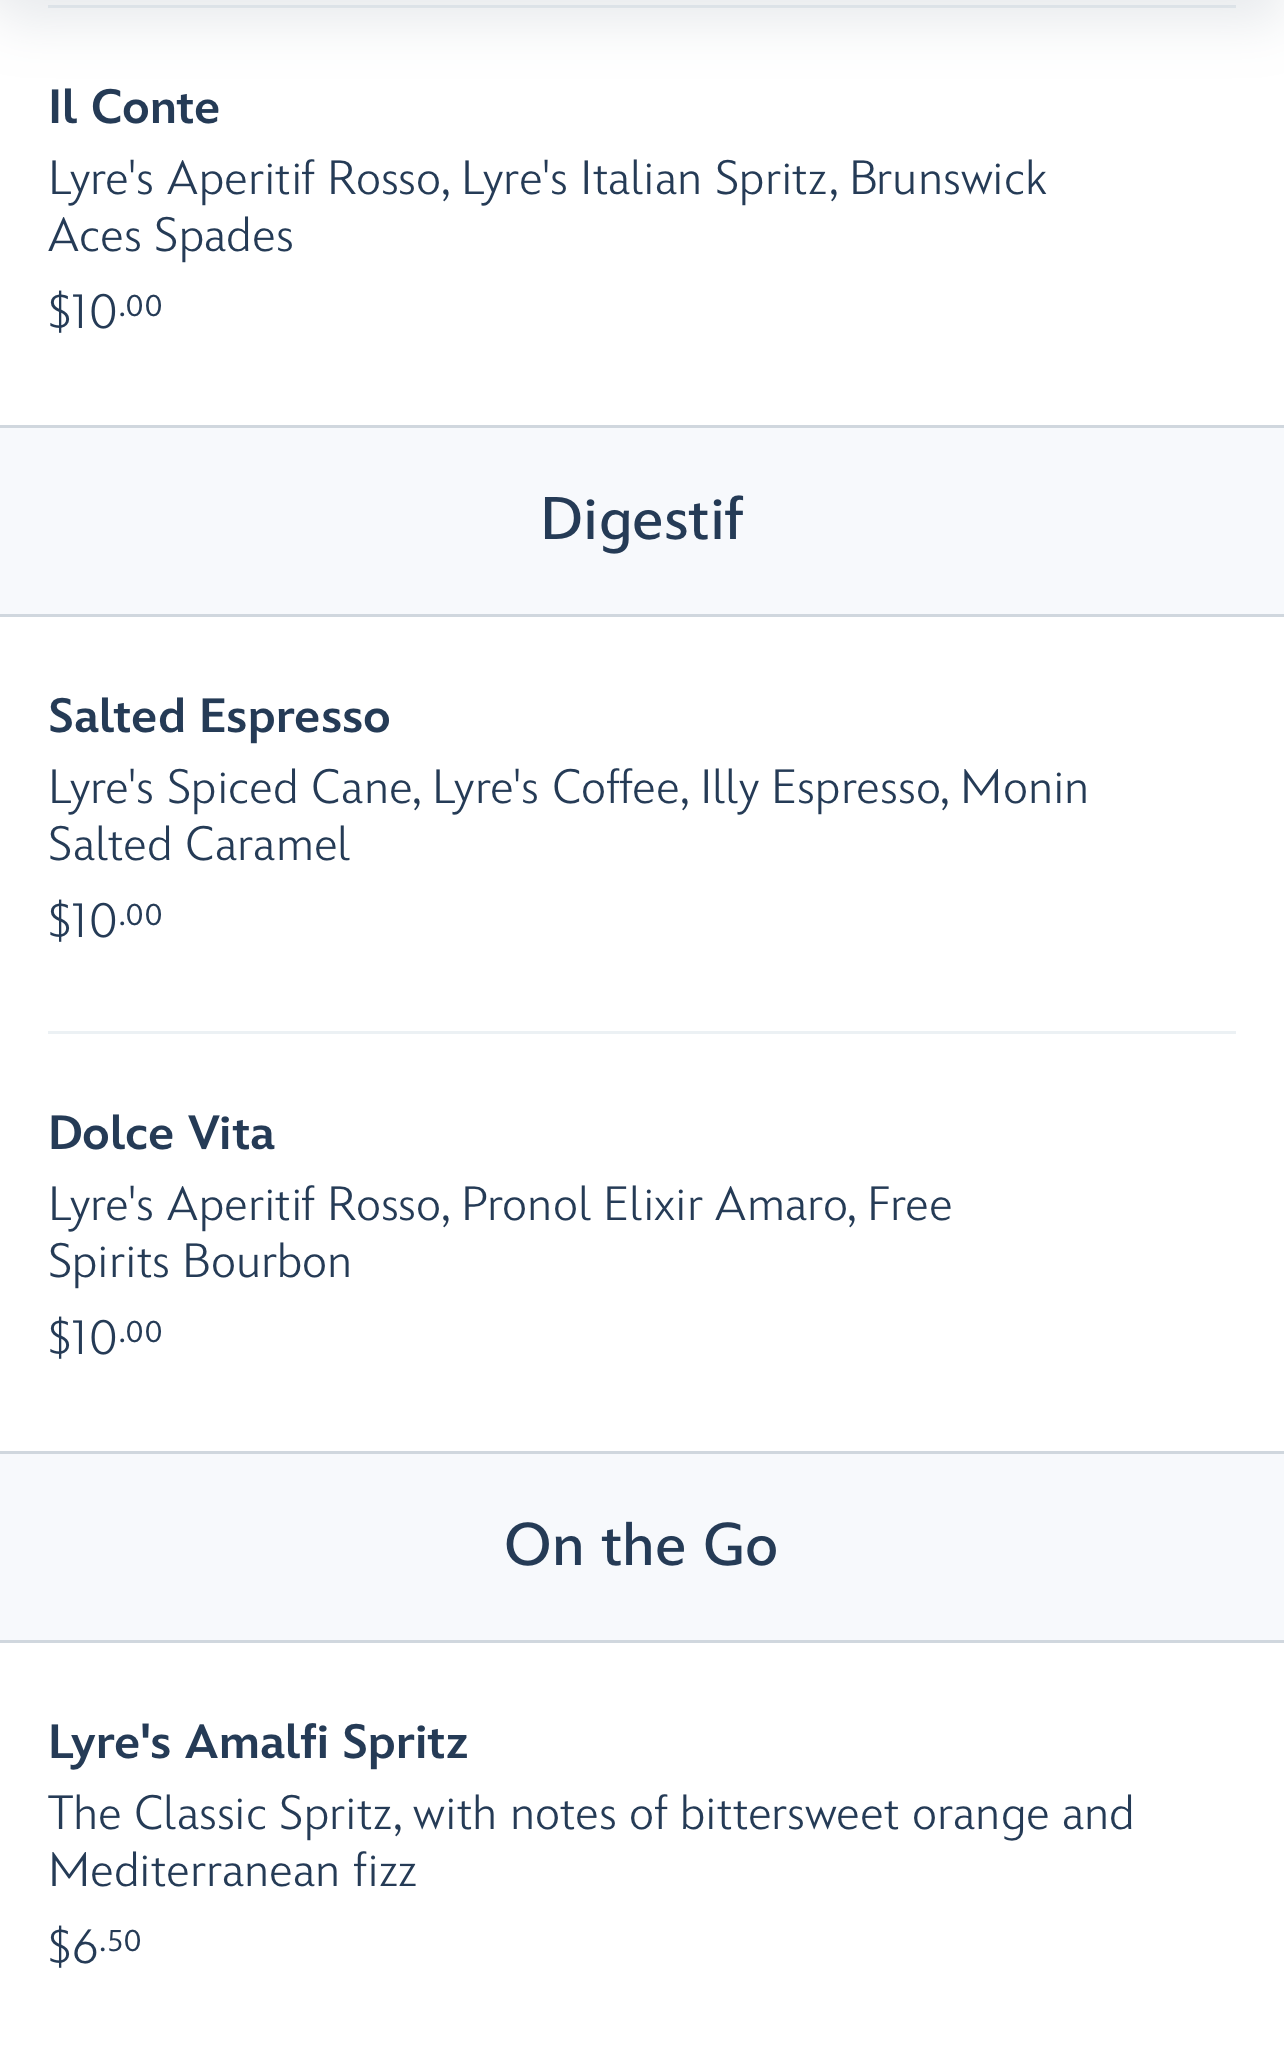Viewport: 1284px width, 2056px height.
Task: Tap the $6.50 Amalfi Spritz price
Action: pos(95,1946)
